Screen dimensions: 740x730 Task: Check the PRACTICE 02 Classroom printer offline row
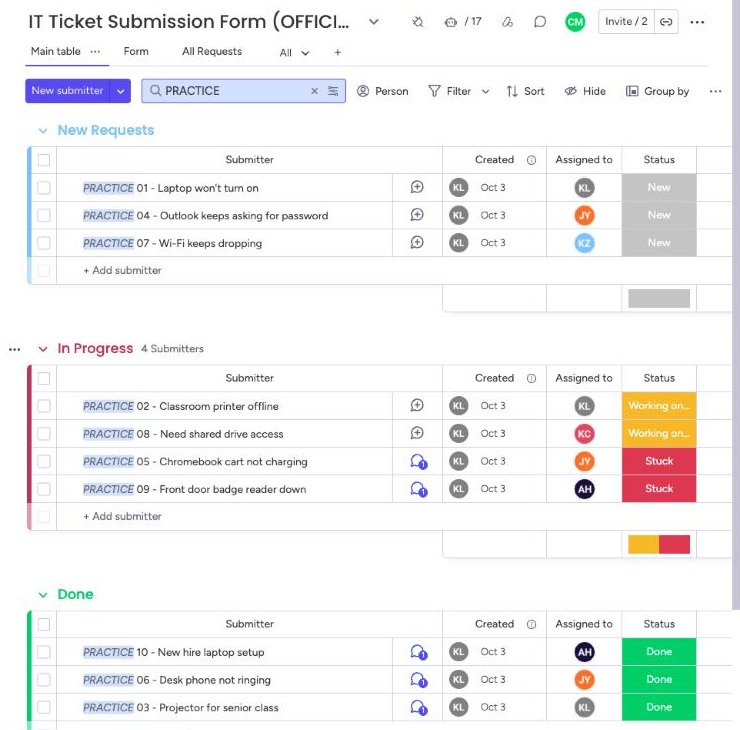tap(44, 406)
